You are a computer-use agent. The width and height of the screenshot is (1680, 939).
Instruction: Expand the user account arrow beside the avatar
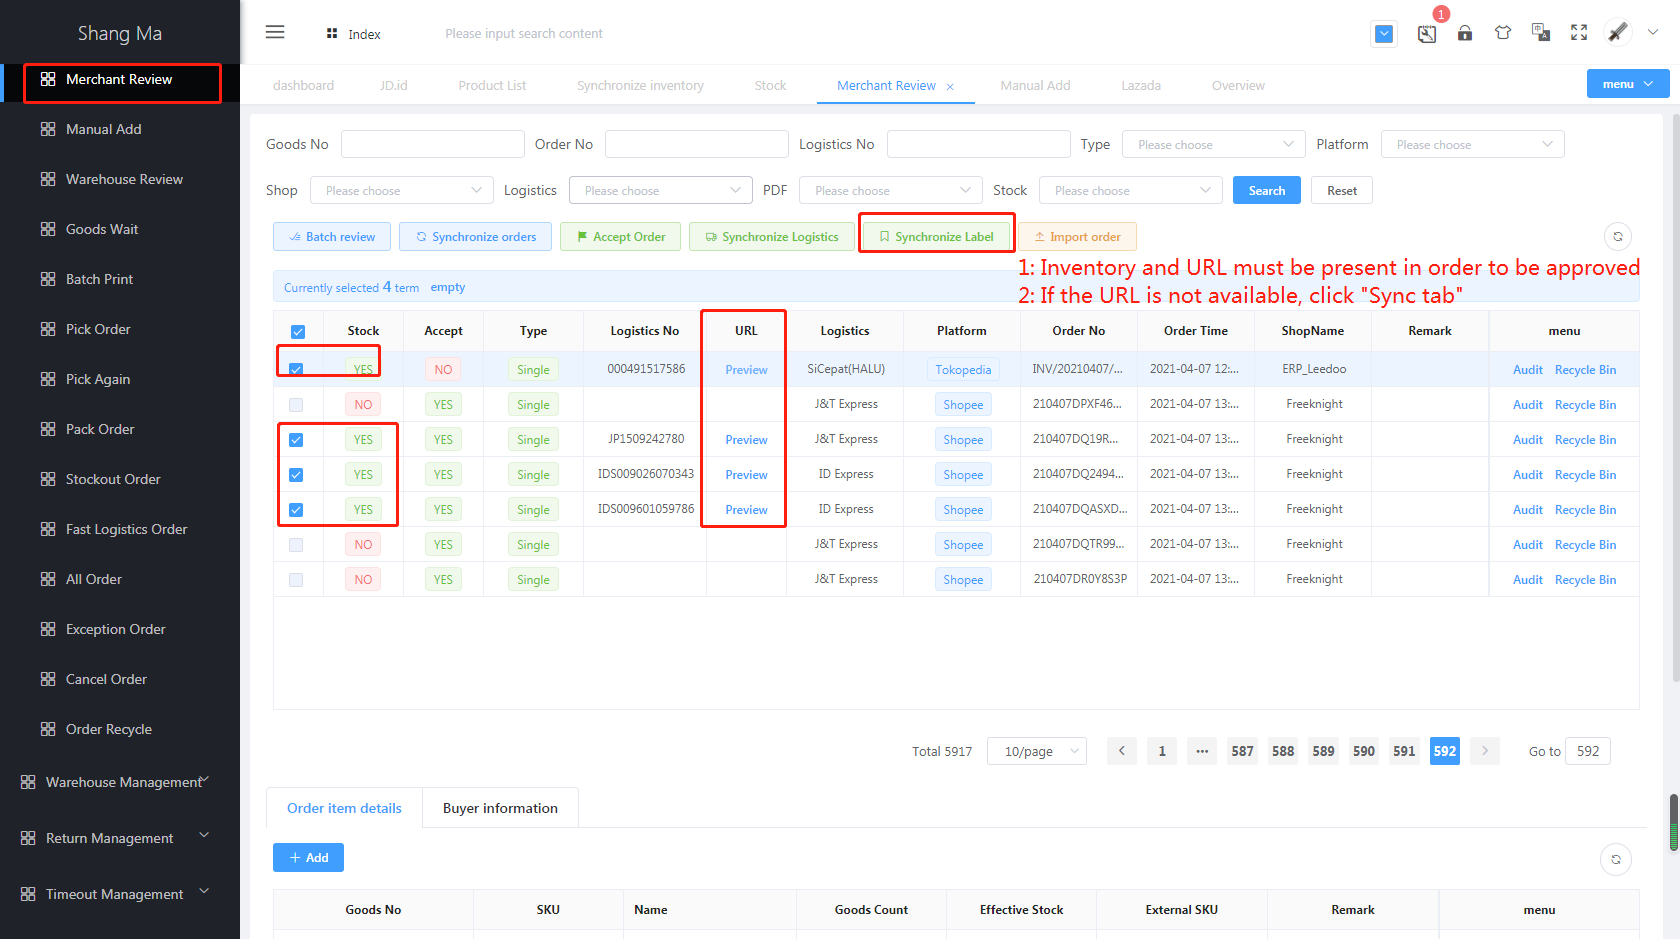point(1653,32)
